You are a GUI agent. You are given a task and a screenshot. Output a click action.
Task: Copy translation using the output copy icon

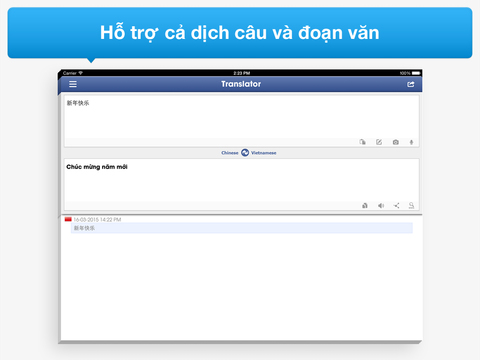[x=365, y=205]
